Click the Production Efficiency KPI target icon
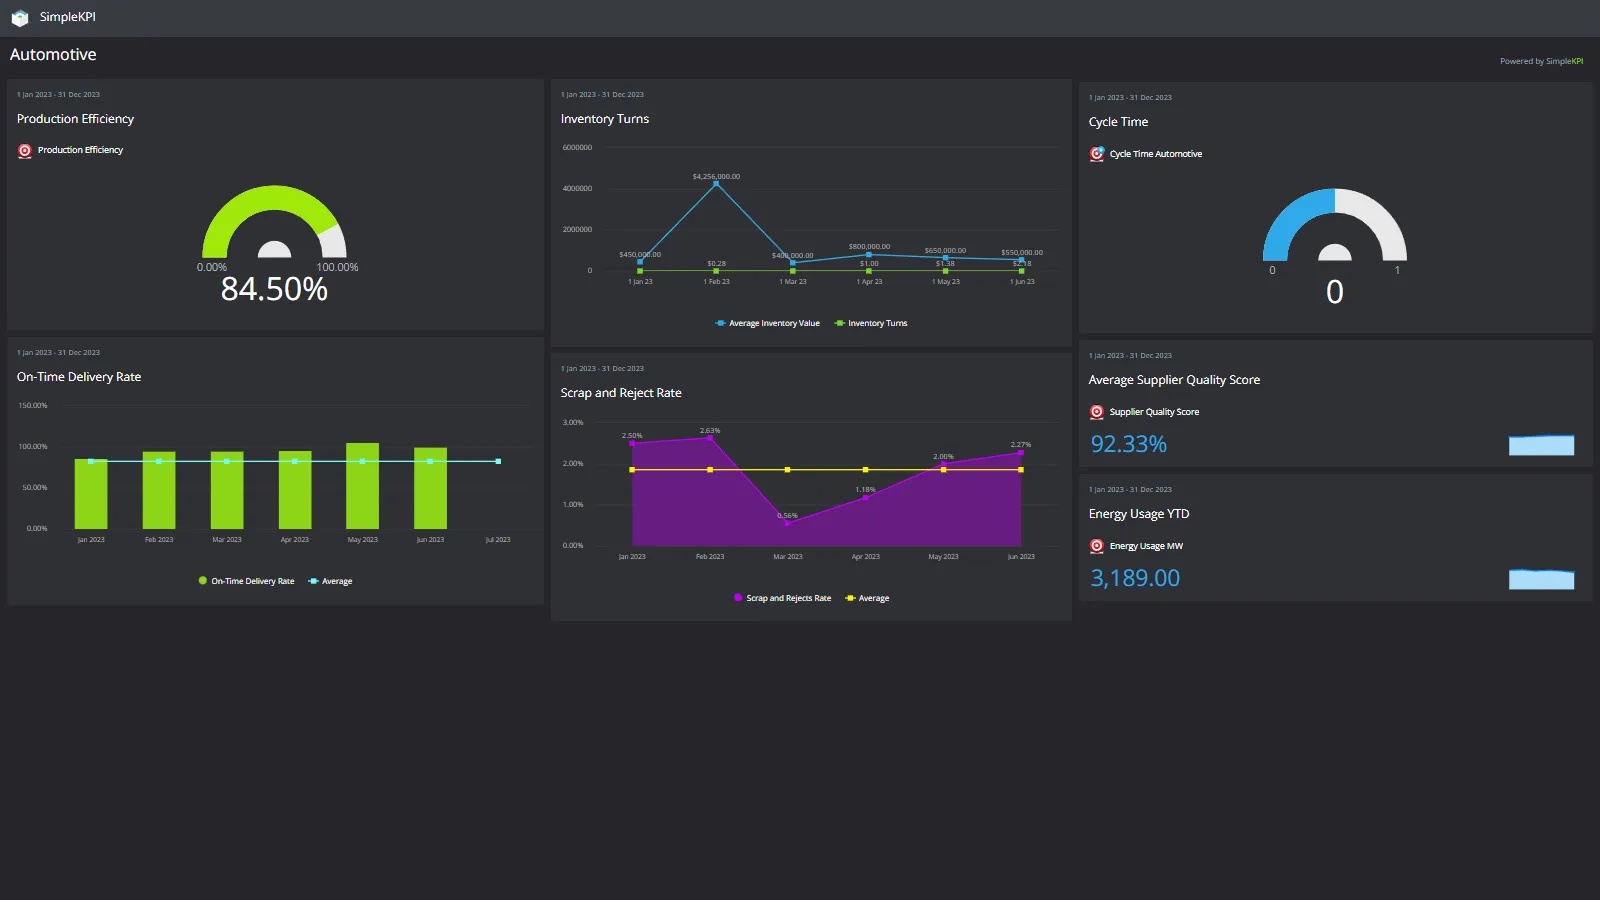 [25, 150]
